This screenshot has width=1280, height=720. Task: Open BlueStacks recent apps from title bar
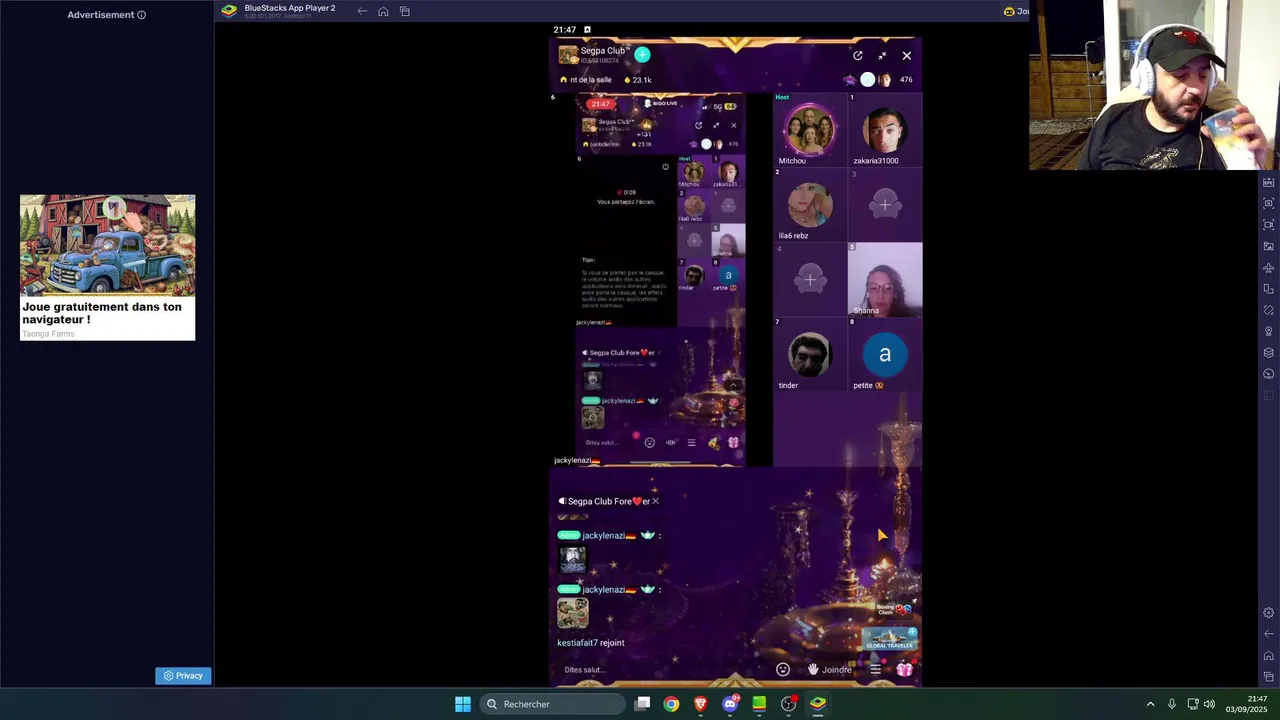click(x=405, y=11)
